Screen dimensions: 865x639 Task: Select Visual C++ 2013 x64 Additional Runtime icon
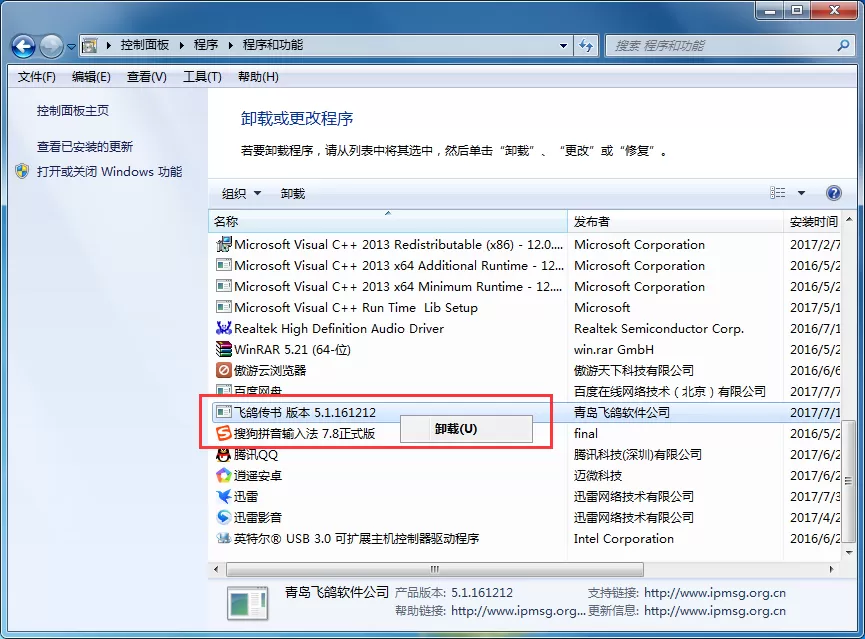(x=223, y=265)
